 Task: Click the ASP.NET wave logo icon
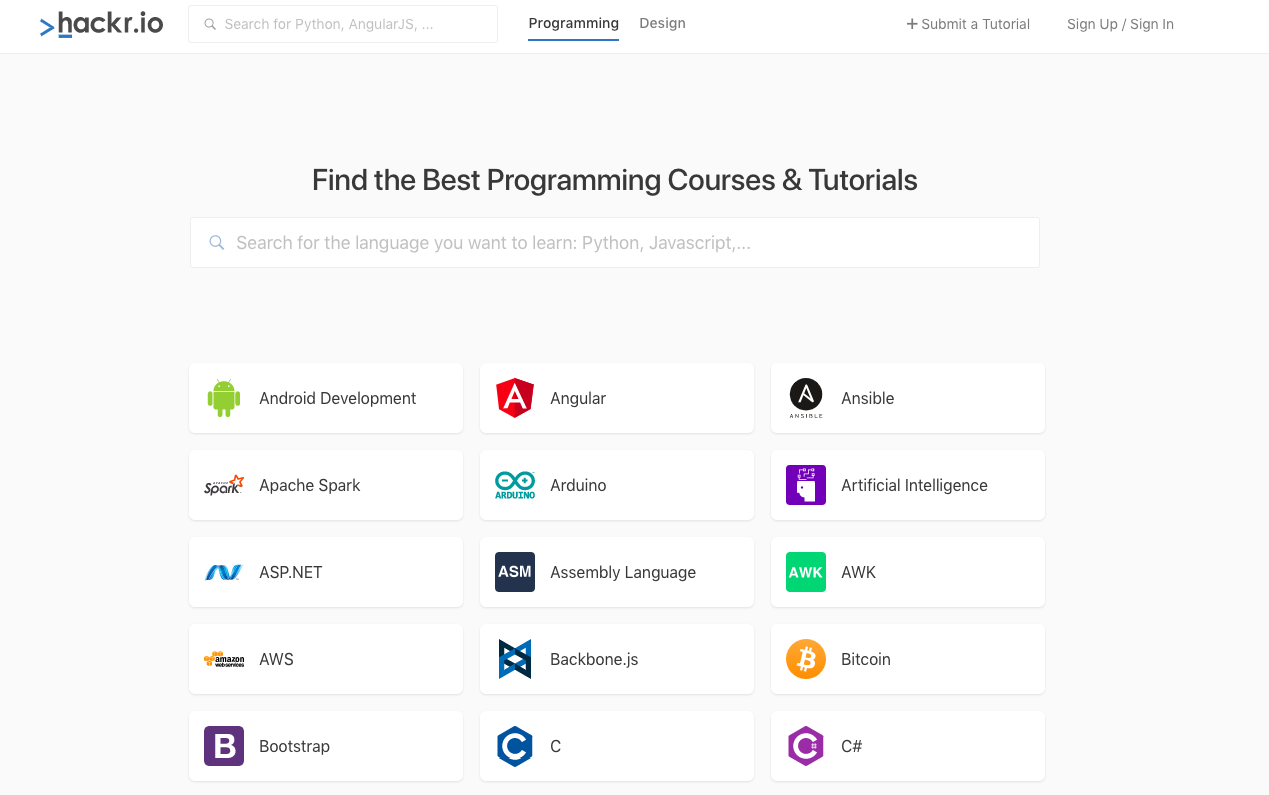224,572
